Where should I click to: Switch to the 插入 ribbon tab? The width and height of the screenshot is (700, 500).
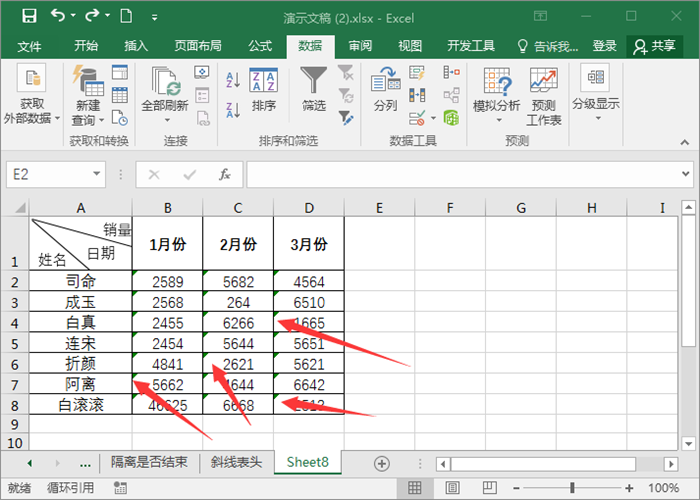(136, 46)
